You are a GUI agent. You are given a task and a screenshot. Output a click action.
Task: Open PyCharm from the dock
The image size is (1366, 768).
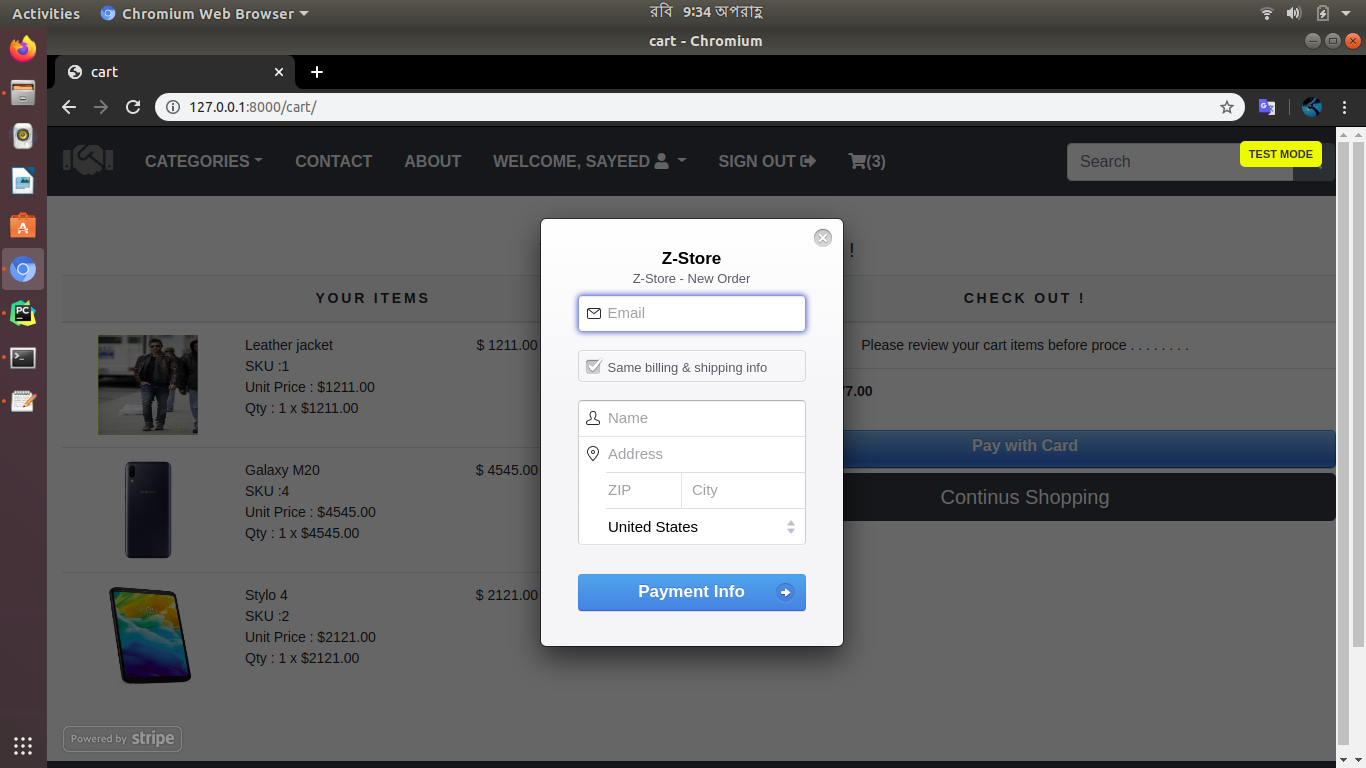pyautogui.click(x=23, y=314)
